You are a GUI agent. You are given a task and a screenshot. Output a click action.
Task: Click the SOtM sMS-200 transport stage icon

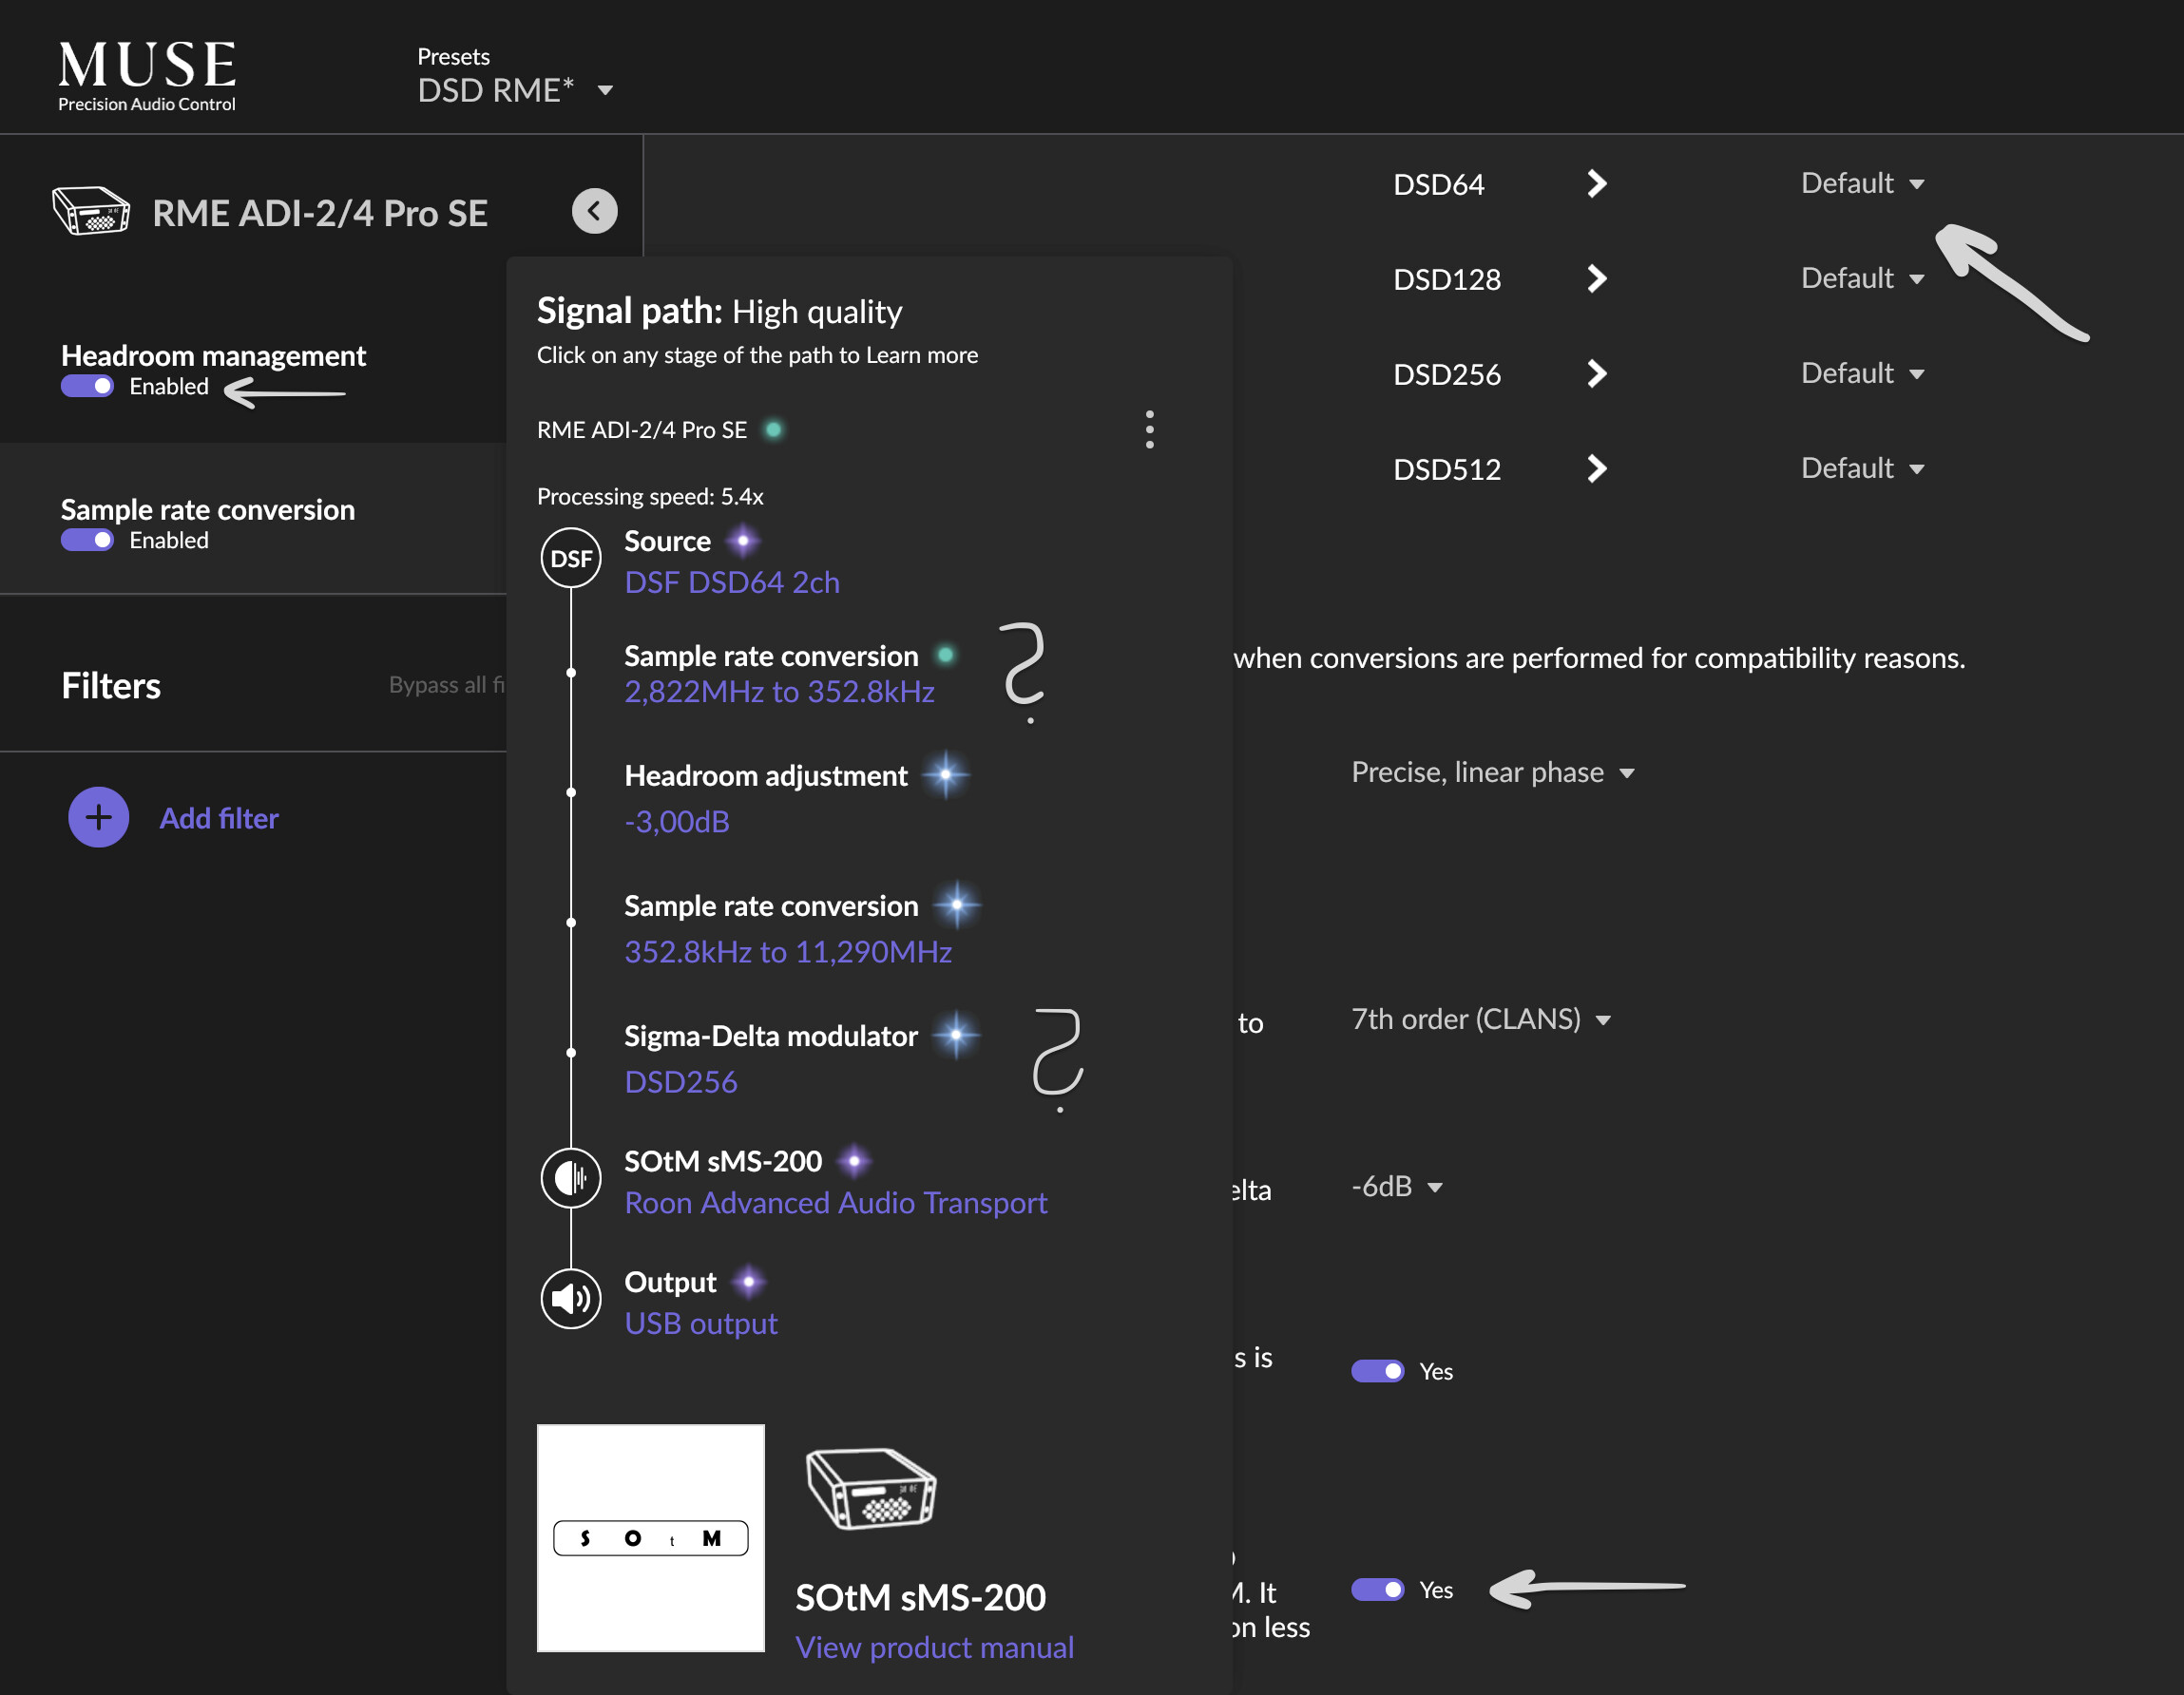coord(570,1178)
